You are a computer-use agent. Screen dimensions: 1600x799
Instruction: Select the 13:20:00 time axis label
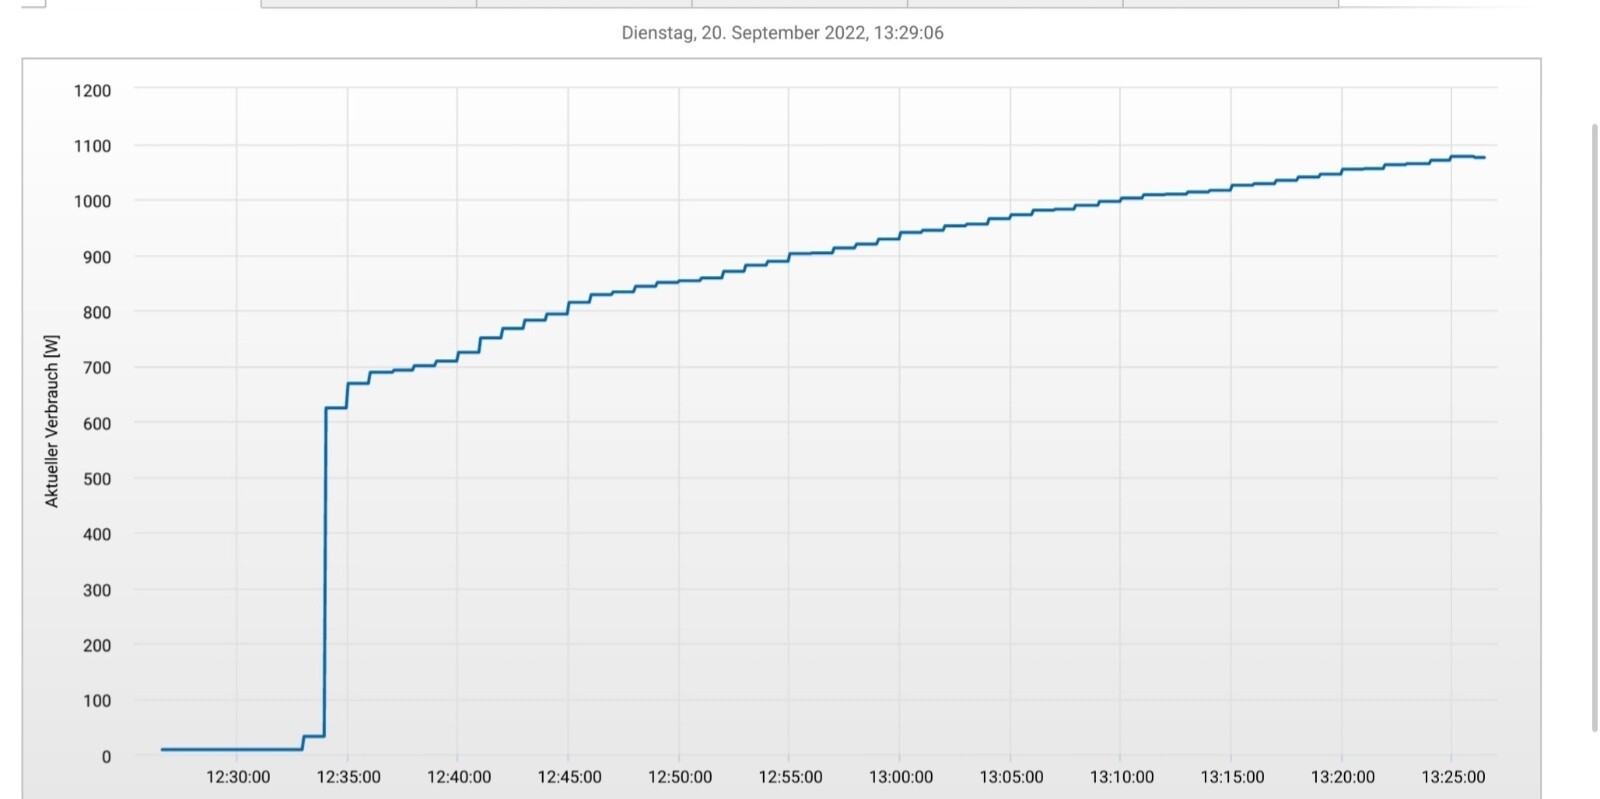[x=1342, y=777]
